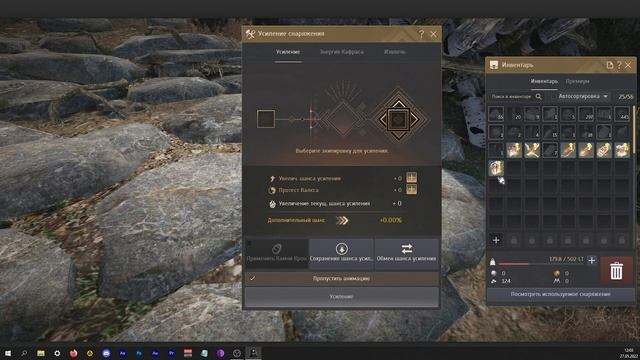Click the double-arrow icon by Дополнительный шанс

[342, 220]
